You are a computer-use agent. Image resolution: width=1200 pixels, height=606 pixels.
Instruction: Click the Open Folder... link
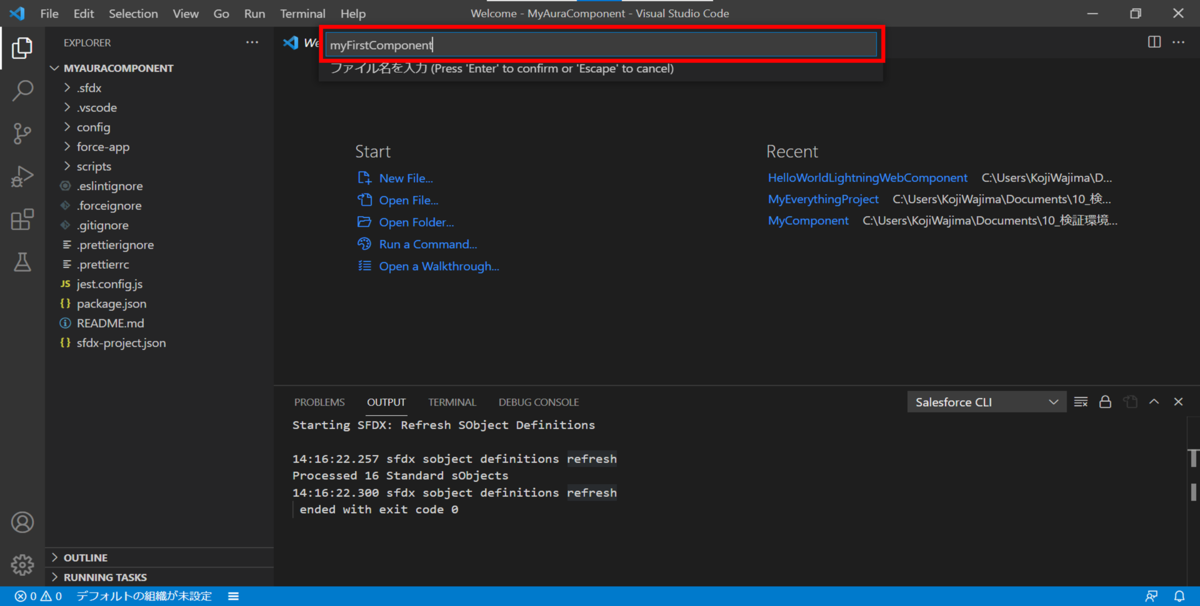click(x=416, y=222)
